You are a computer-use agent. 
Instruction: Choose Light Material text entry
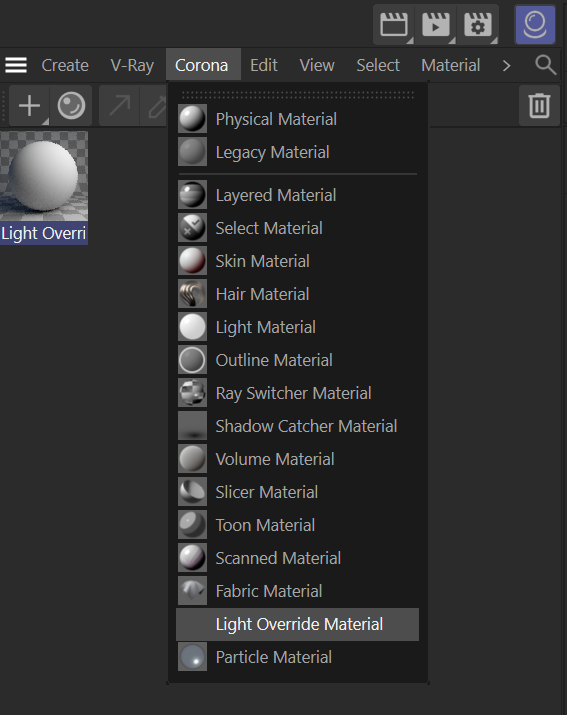pos(265,327)
